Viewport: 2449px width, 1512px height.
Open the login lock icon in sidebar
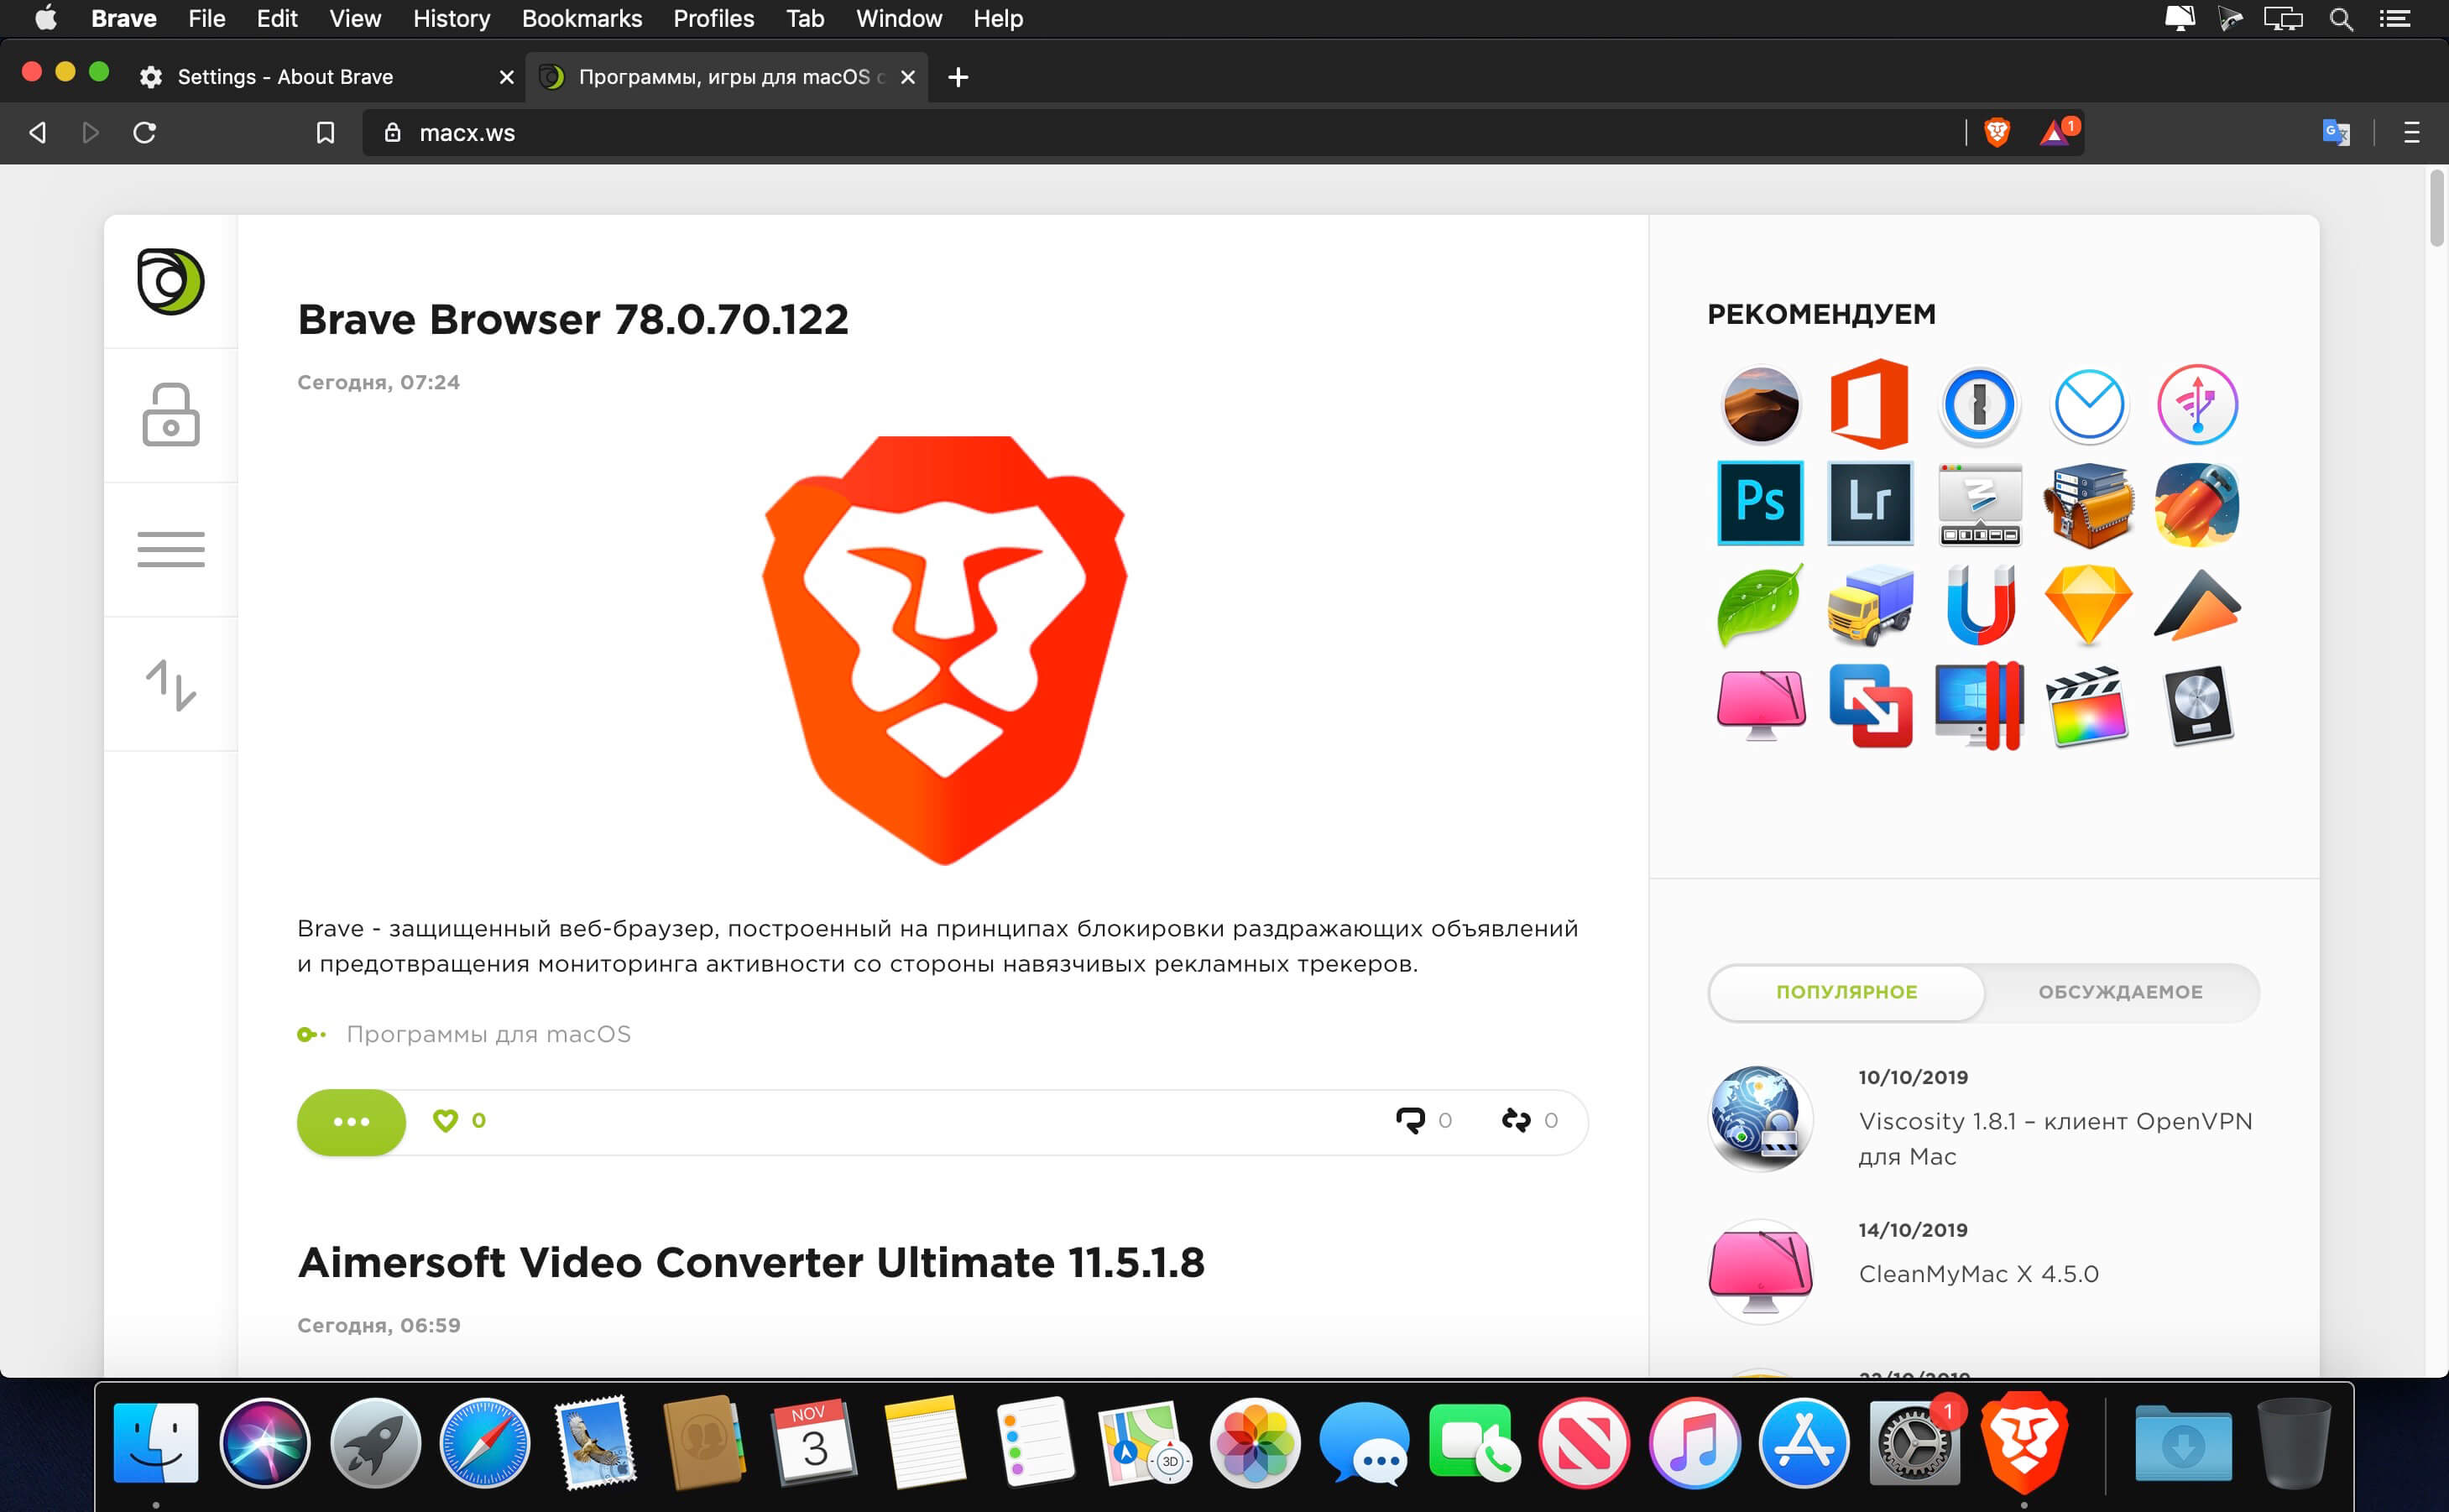point(171,415)
